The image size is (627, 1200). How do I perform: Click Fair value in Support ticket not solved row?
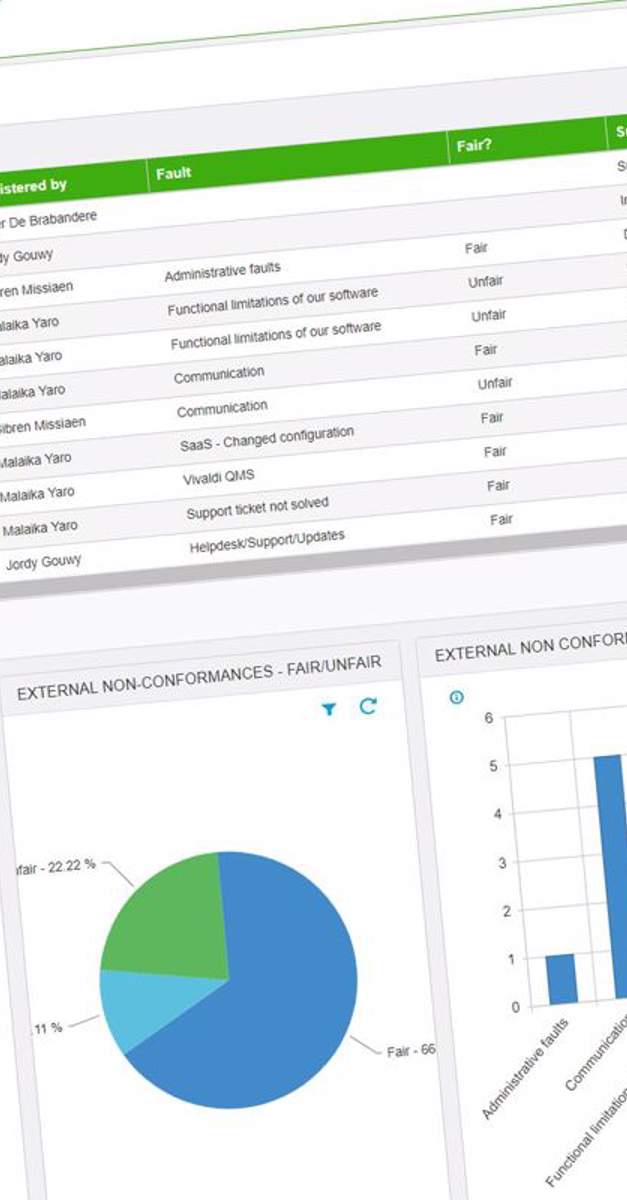click(x=499, y=486)
